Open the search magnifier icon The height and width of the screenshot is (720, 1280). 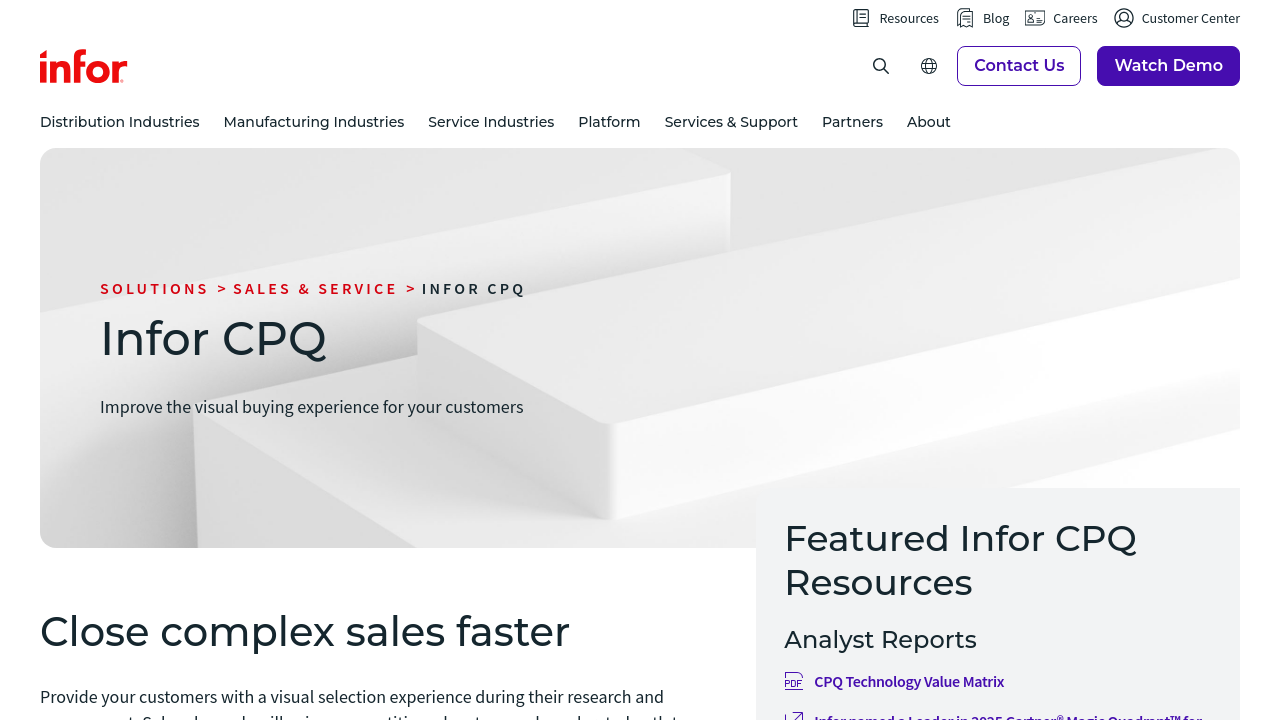(881, 66)
